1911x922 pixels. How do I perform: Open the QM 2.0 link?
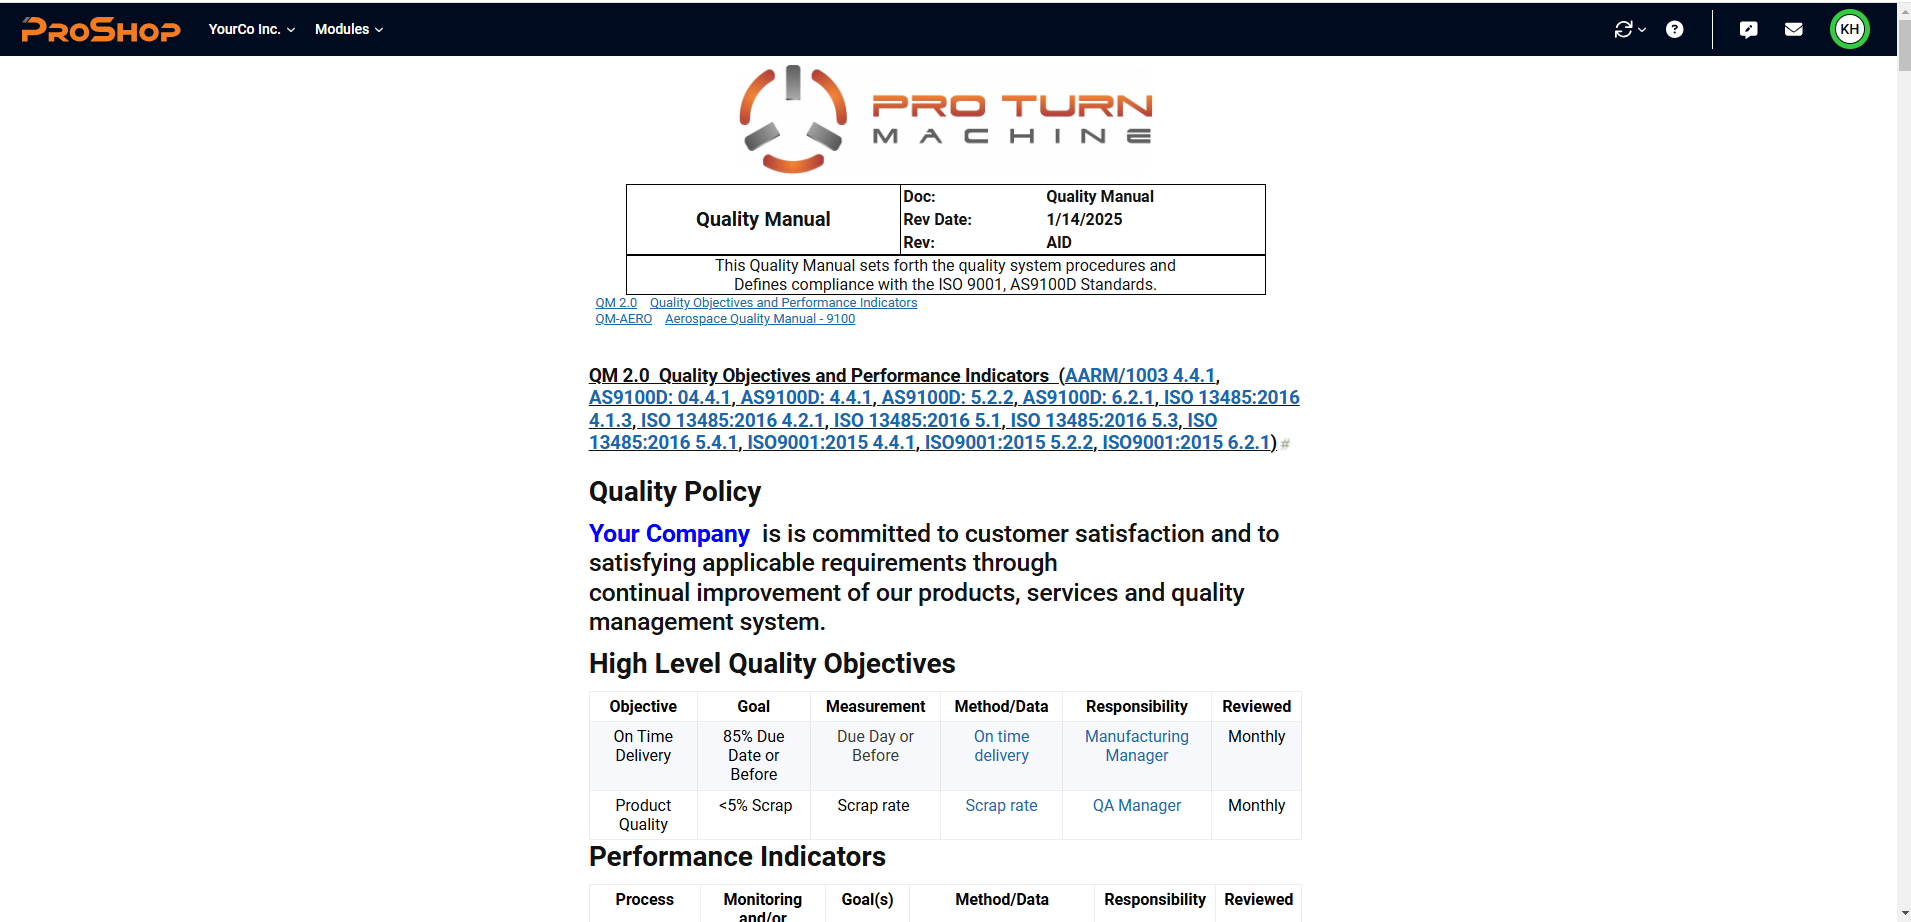(x=616, y=303)
